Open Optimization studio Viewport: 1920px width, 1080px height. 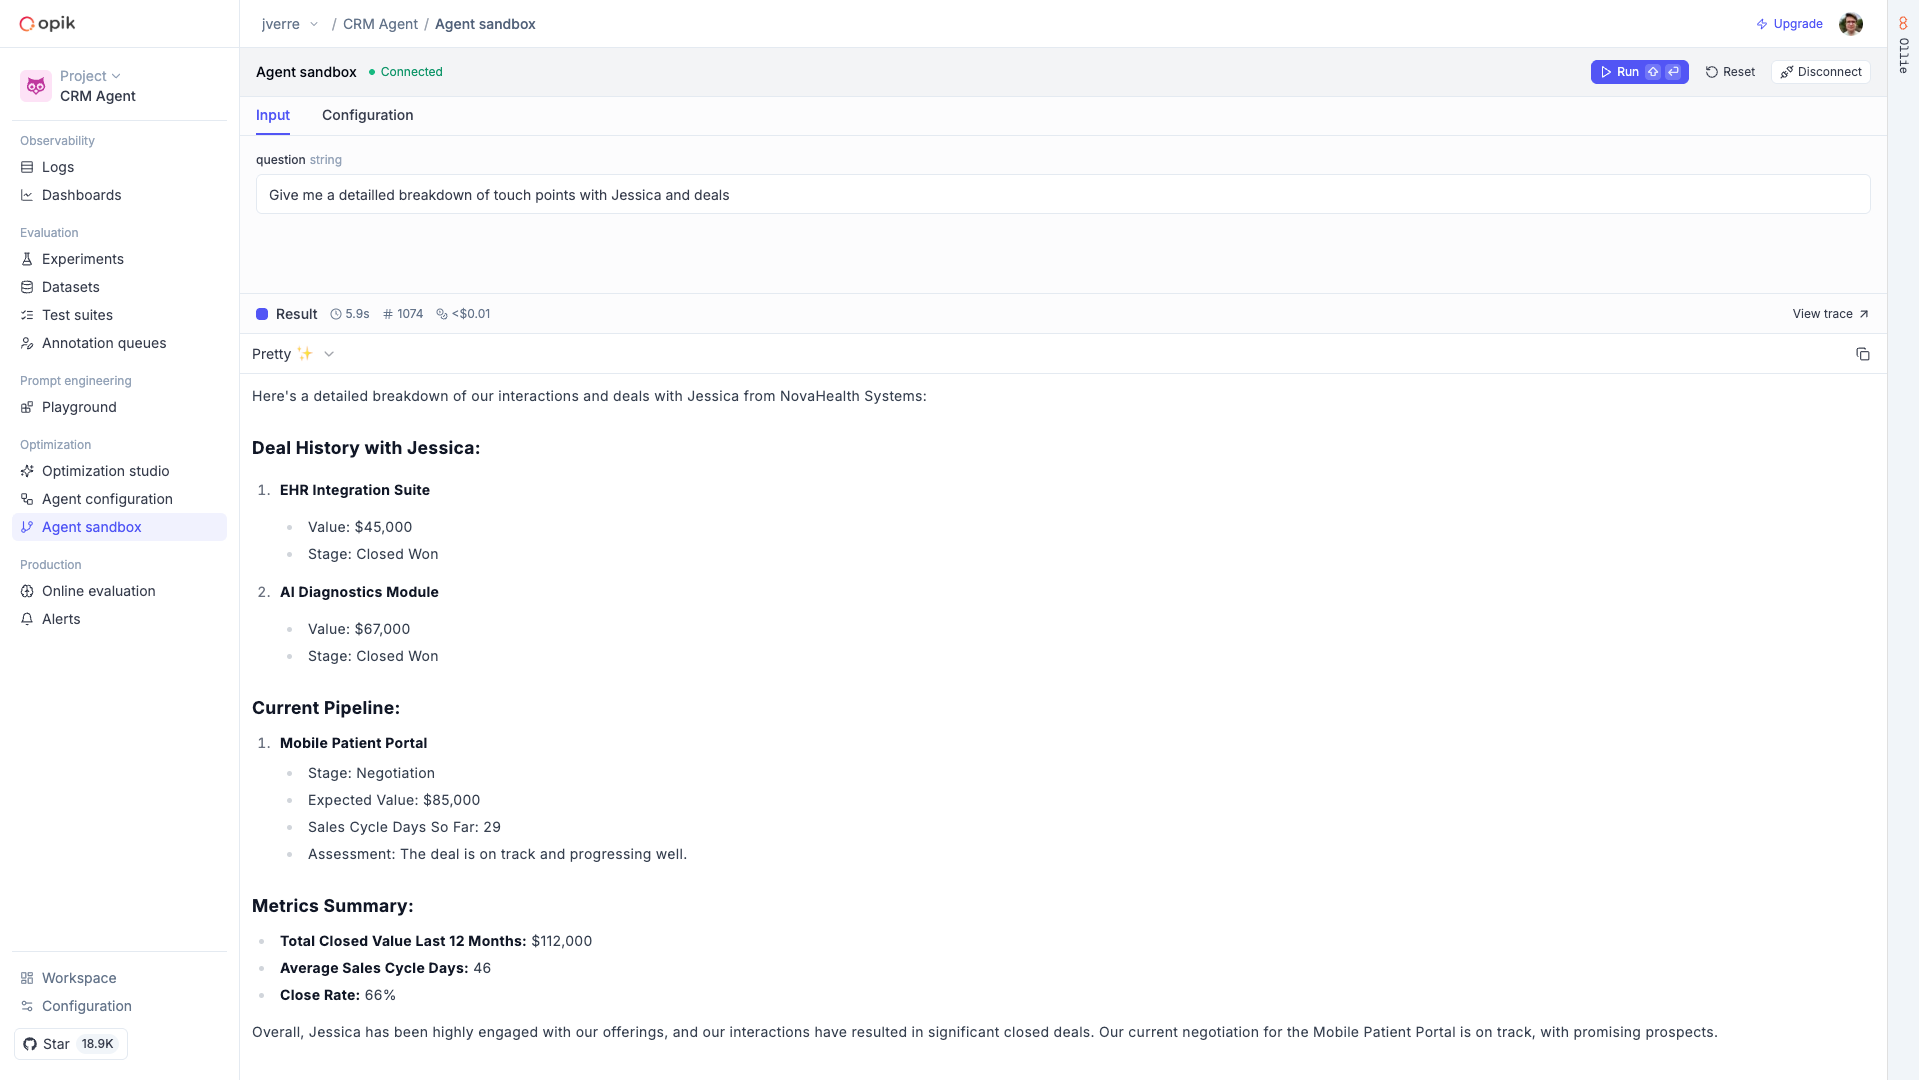pos(105,471)
